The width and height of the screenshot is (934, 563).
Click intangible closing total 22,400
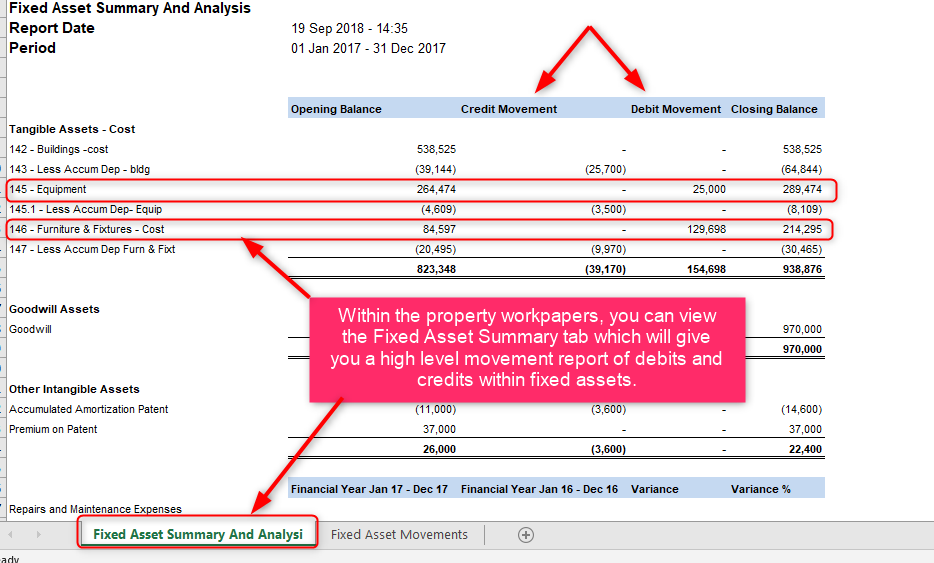click(x=805, y=449)
